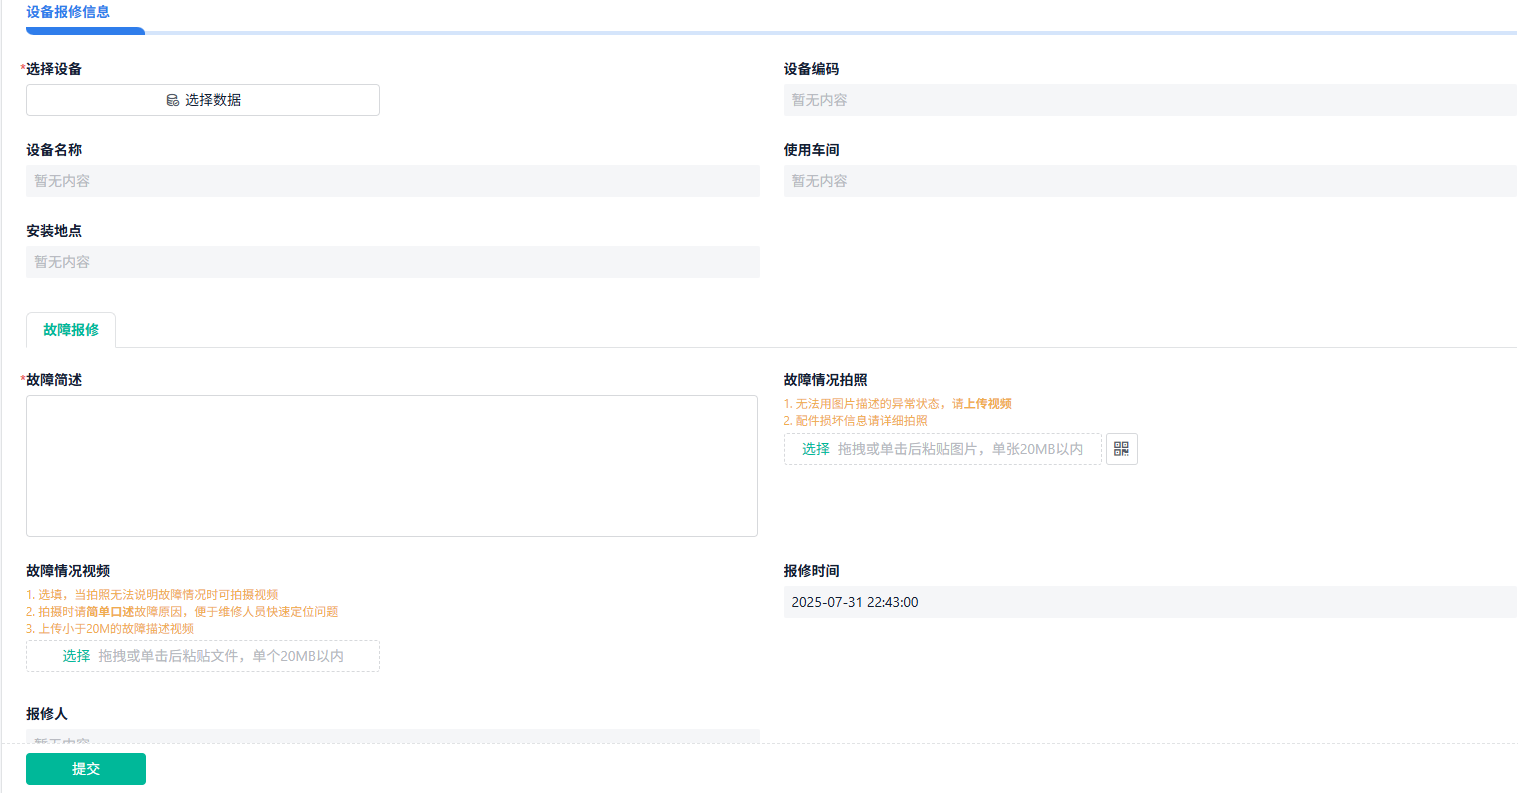This screenshot has height=795, width=1518.
Task: Click the 安装地点 installation location field
Action: (x=390, y=262)
